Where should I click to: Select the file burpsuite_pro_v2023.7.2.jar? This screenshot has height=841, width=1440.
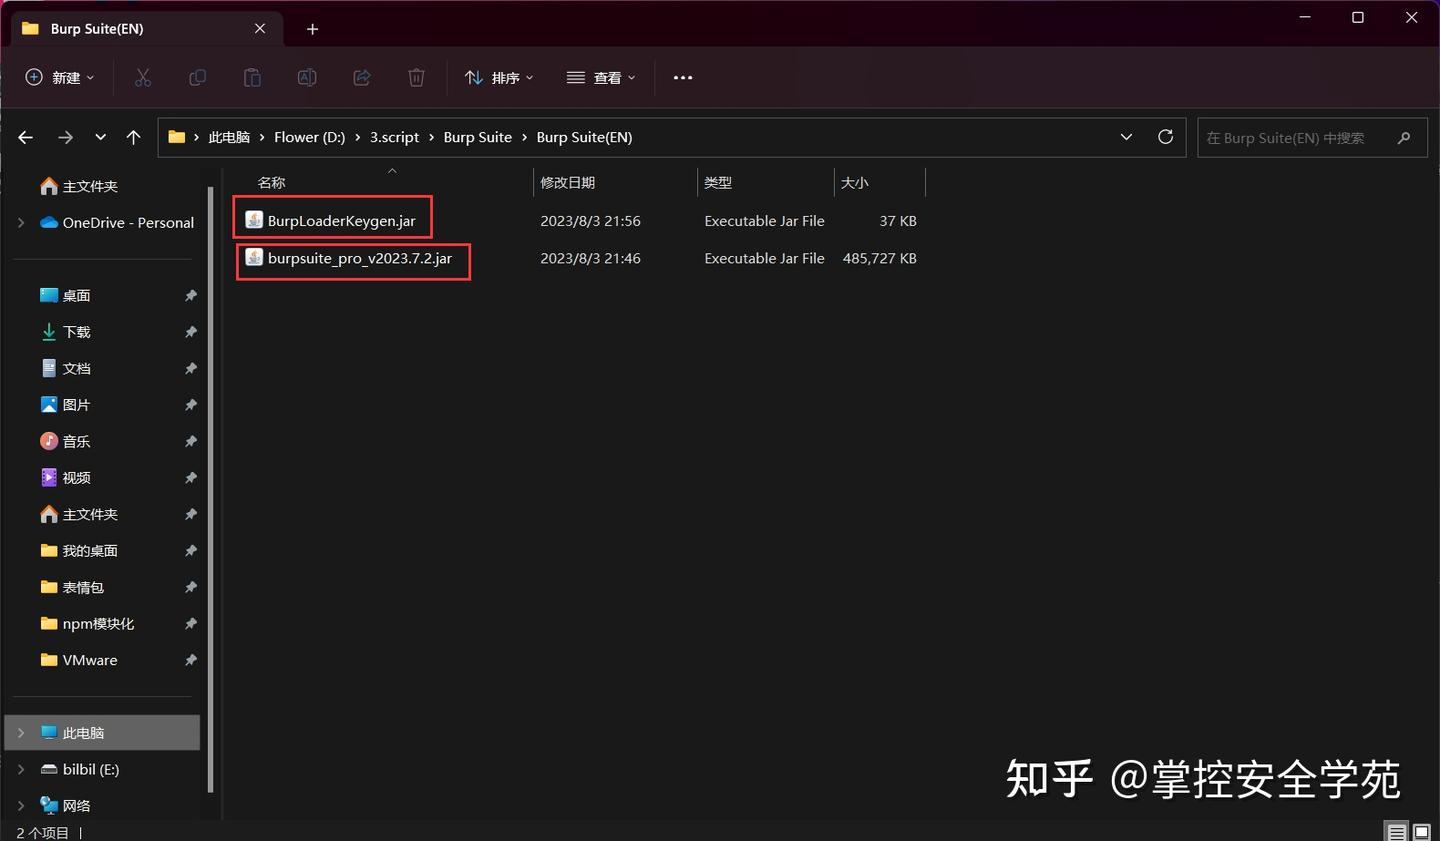[x=360, y=258]
